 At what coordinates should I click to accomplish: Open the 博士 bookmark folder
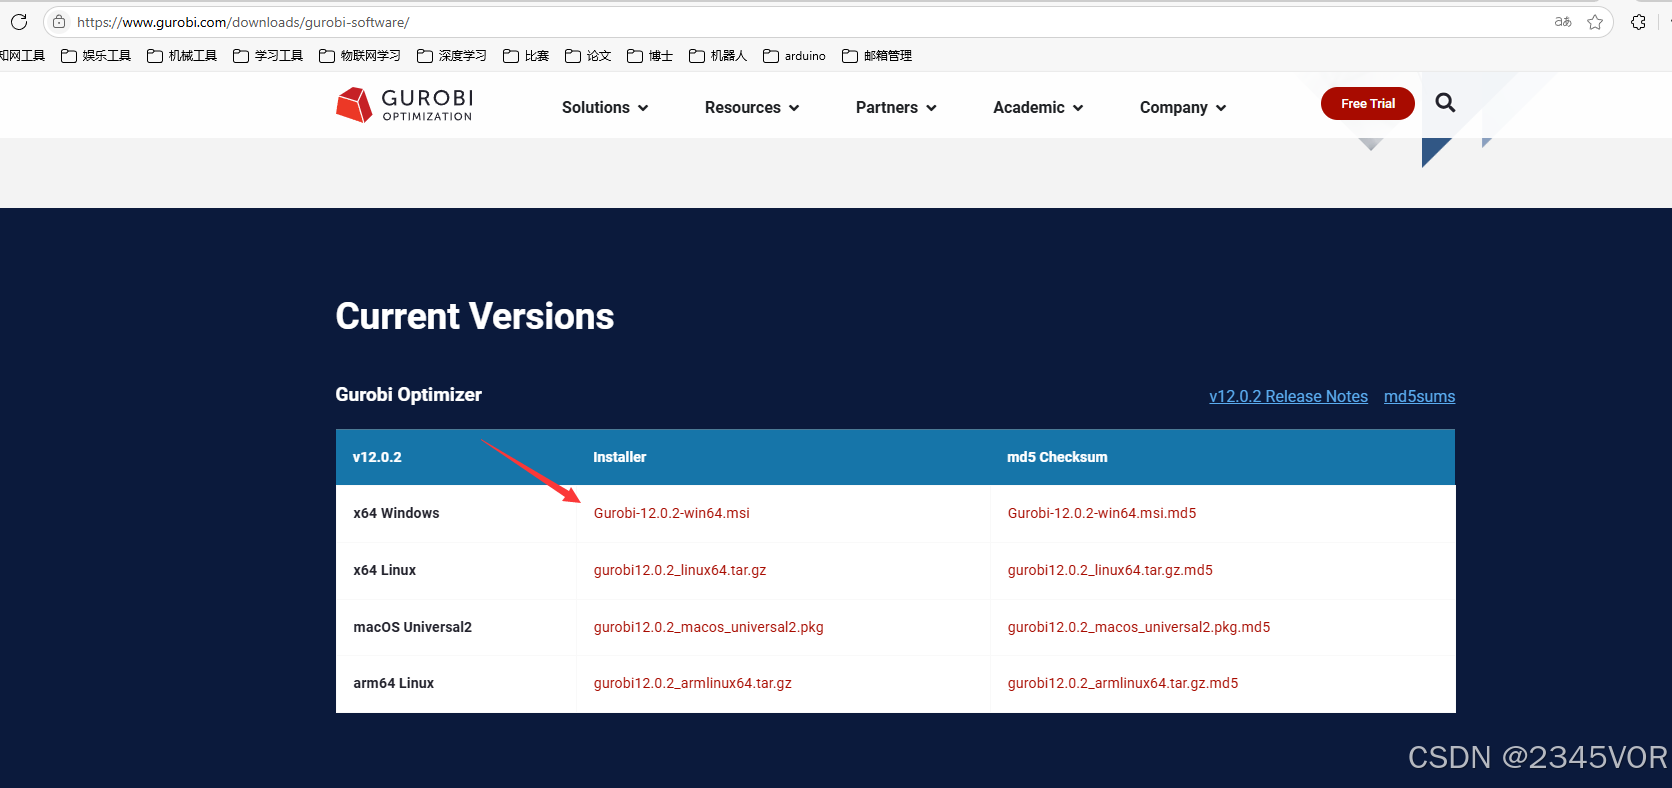click(x=650, y=56)
